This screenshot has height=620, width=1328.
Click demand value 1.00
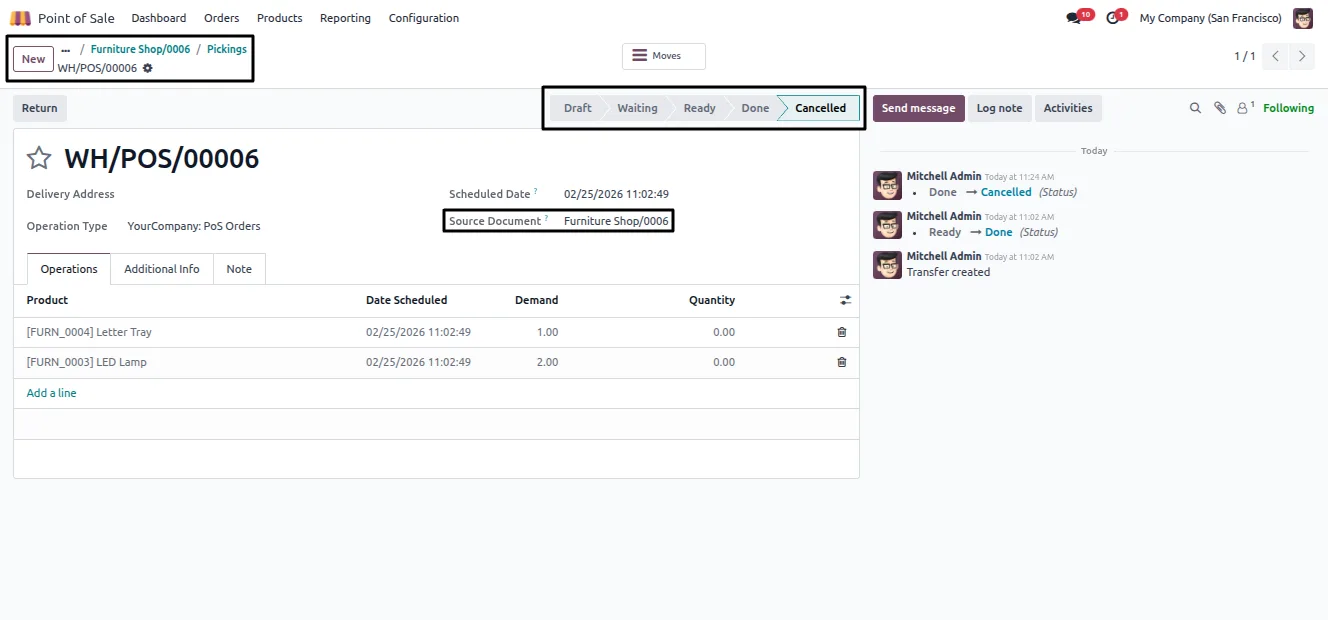point(547,332)
